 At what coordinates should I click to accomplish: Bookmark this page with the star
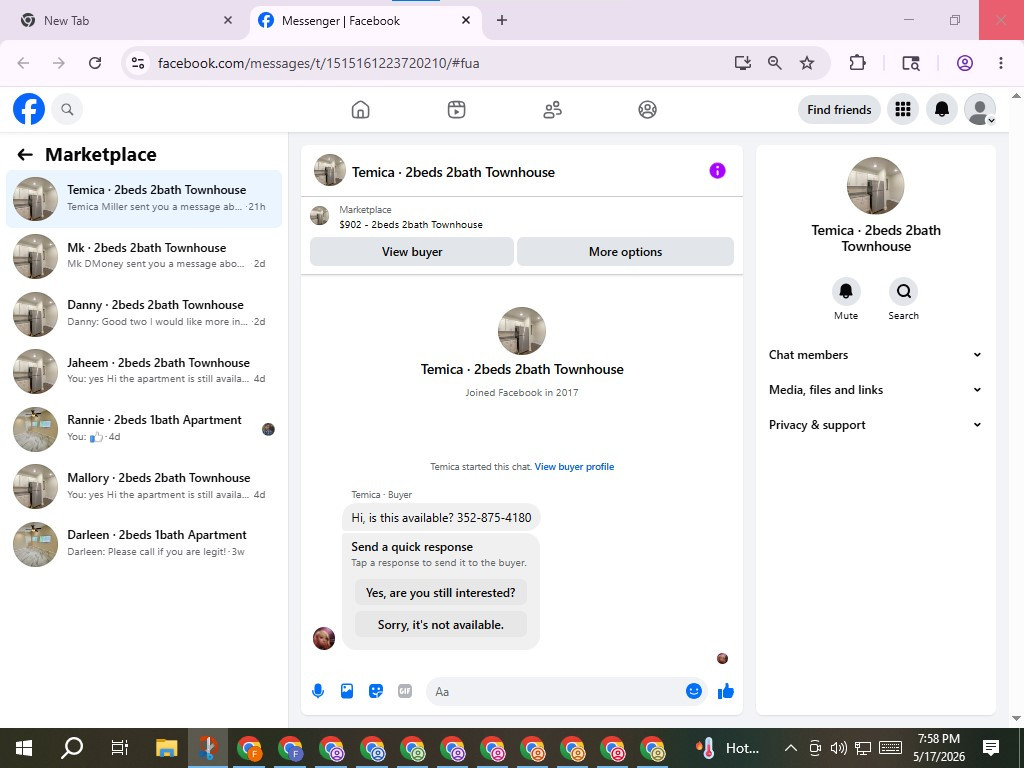807,63
